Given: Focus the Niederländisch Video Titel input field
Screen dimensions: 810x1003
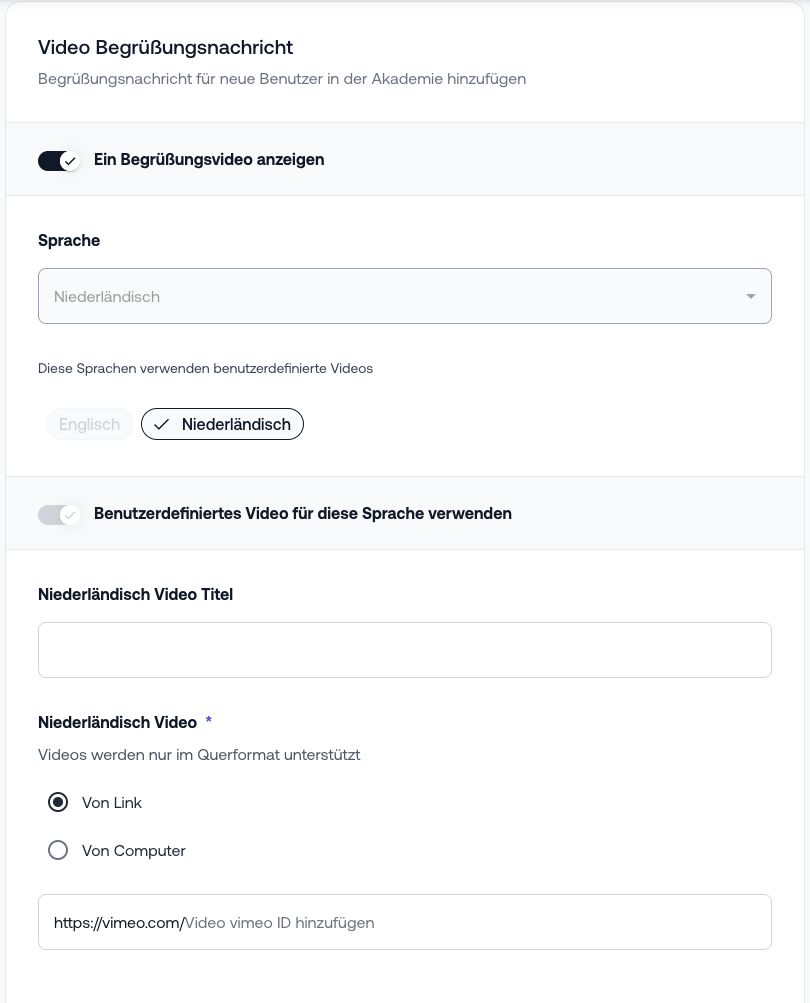Looking at the screenshot, I should tap(404, 650).
